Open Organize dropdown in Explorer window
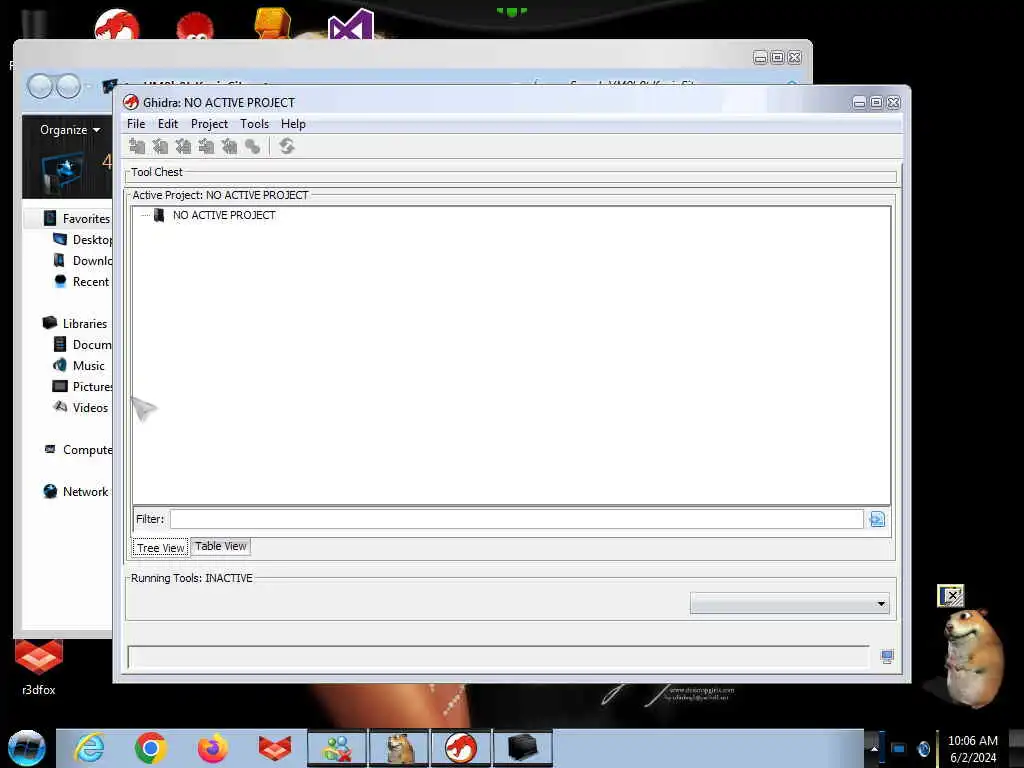 pos(70,130)
